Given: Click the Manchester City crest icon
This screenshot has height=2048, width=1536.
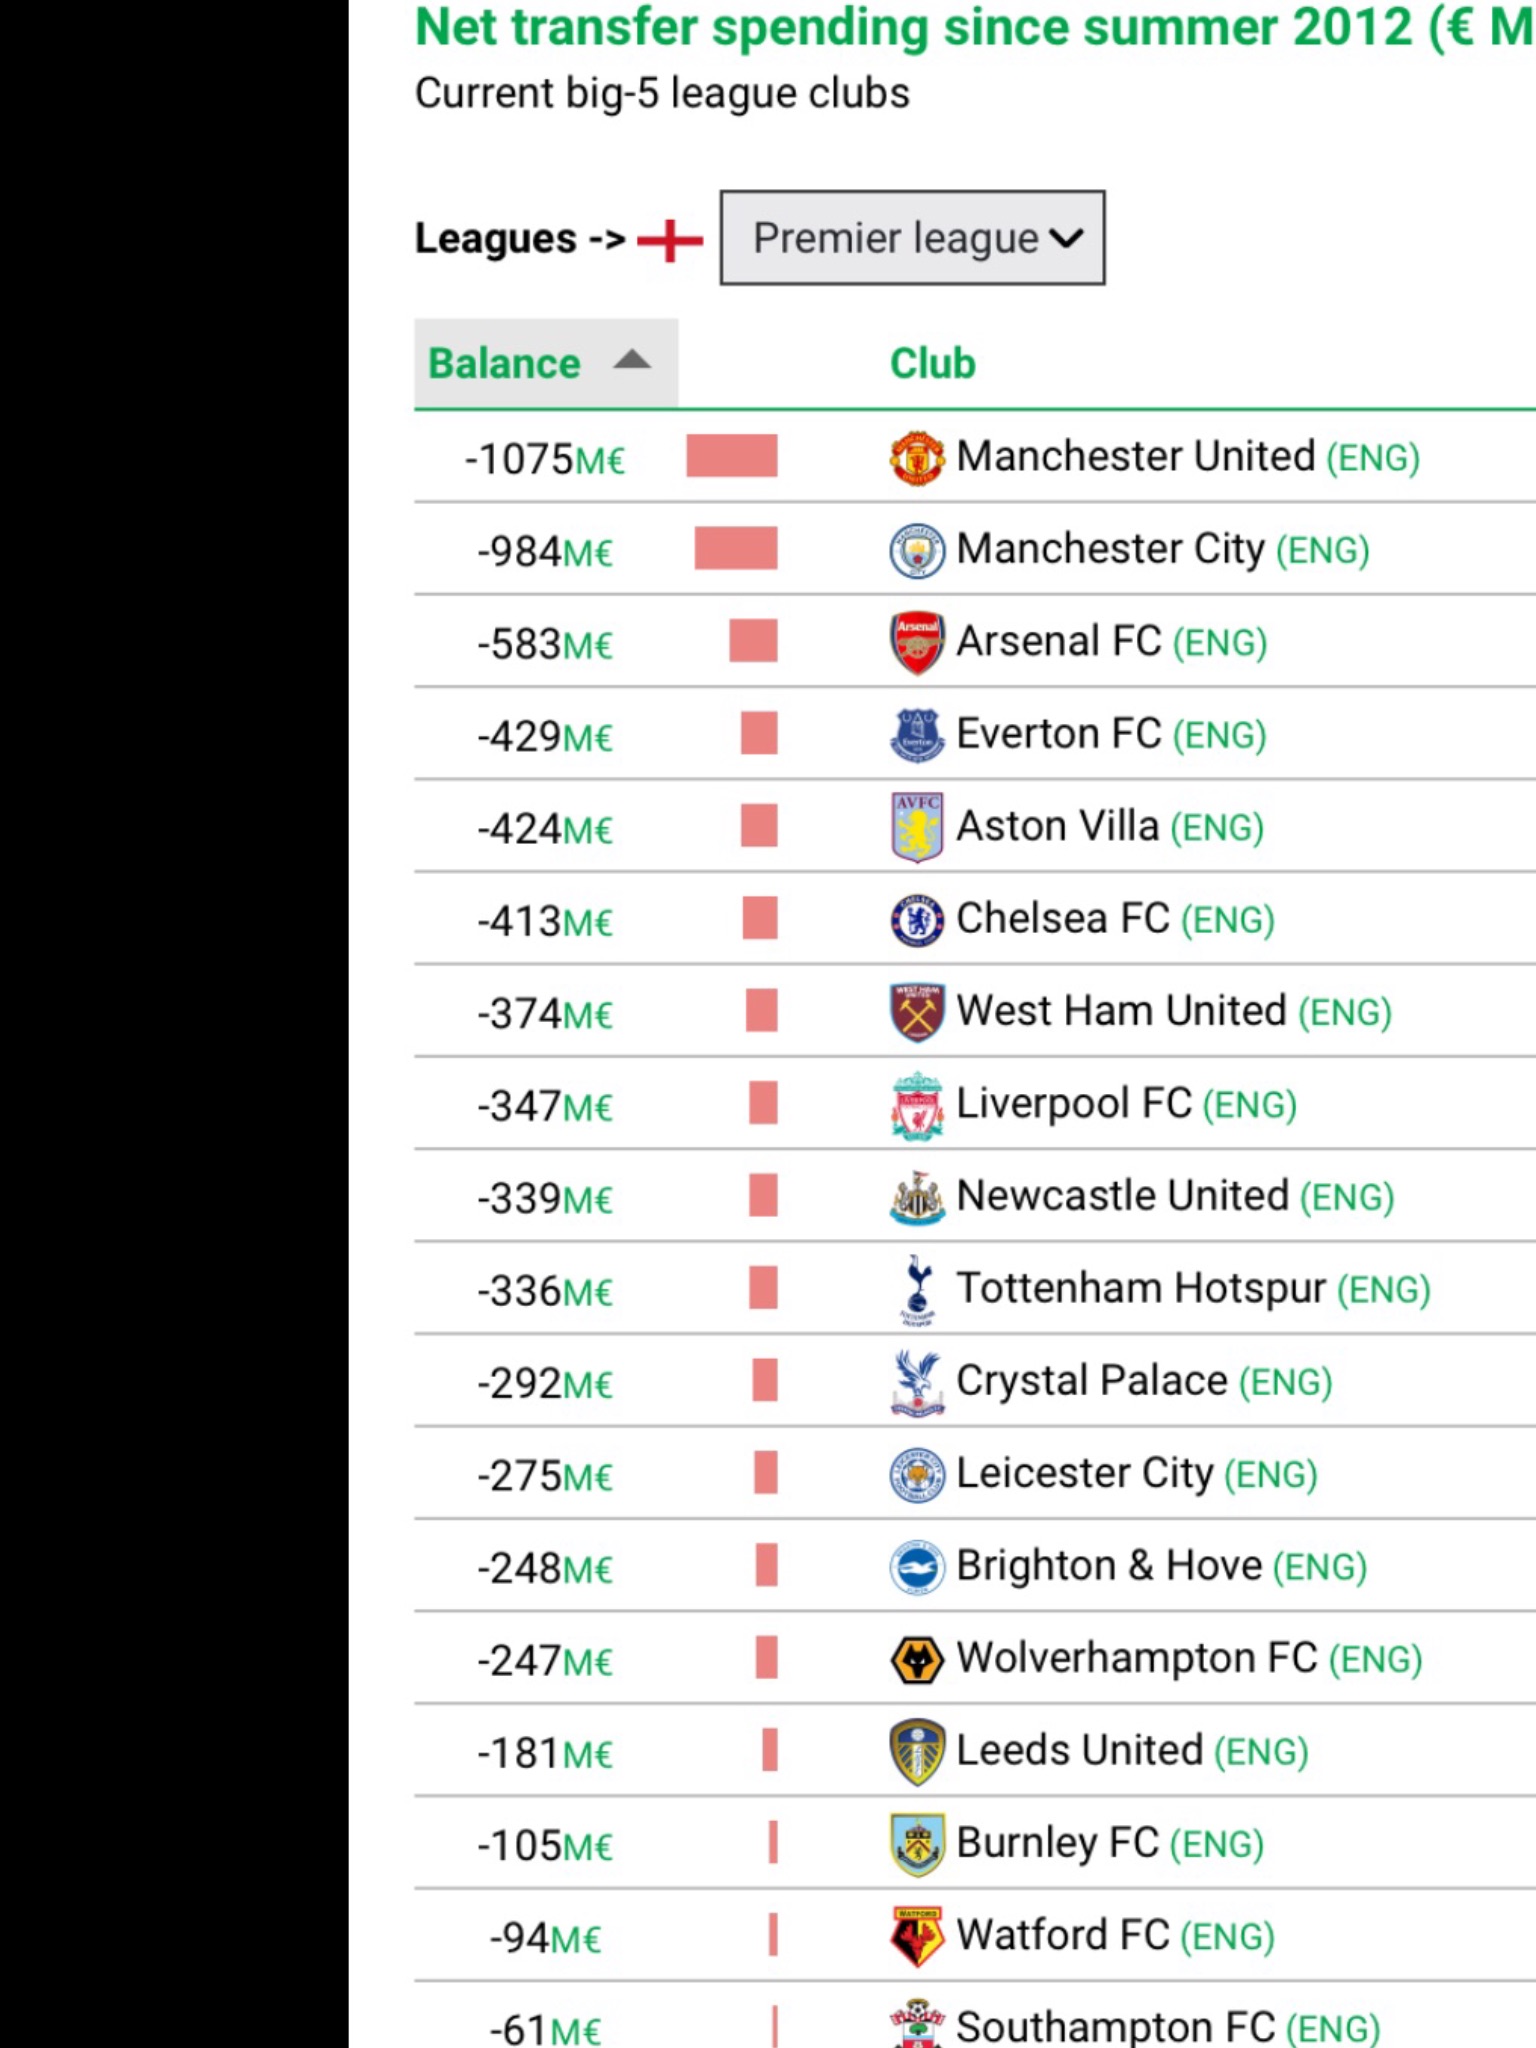Looking at the screenshot, I should click(x=917, y=551).
